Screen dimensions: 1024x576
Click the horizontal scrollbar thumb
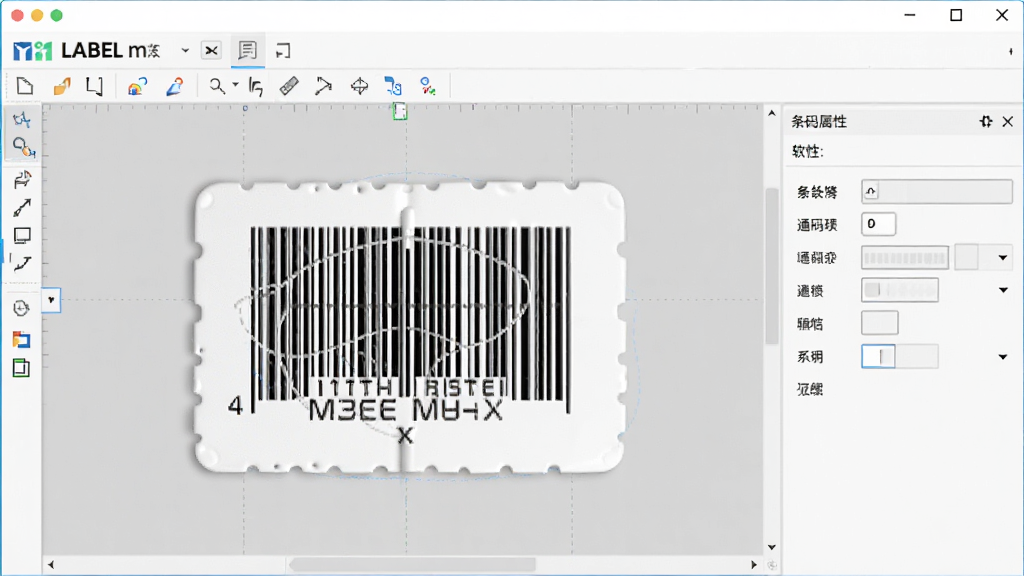[x=413, y=564]
